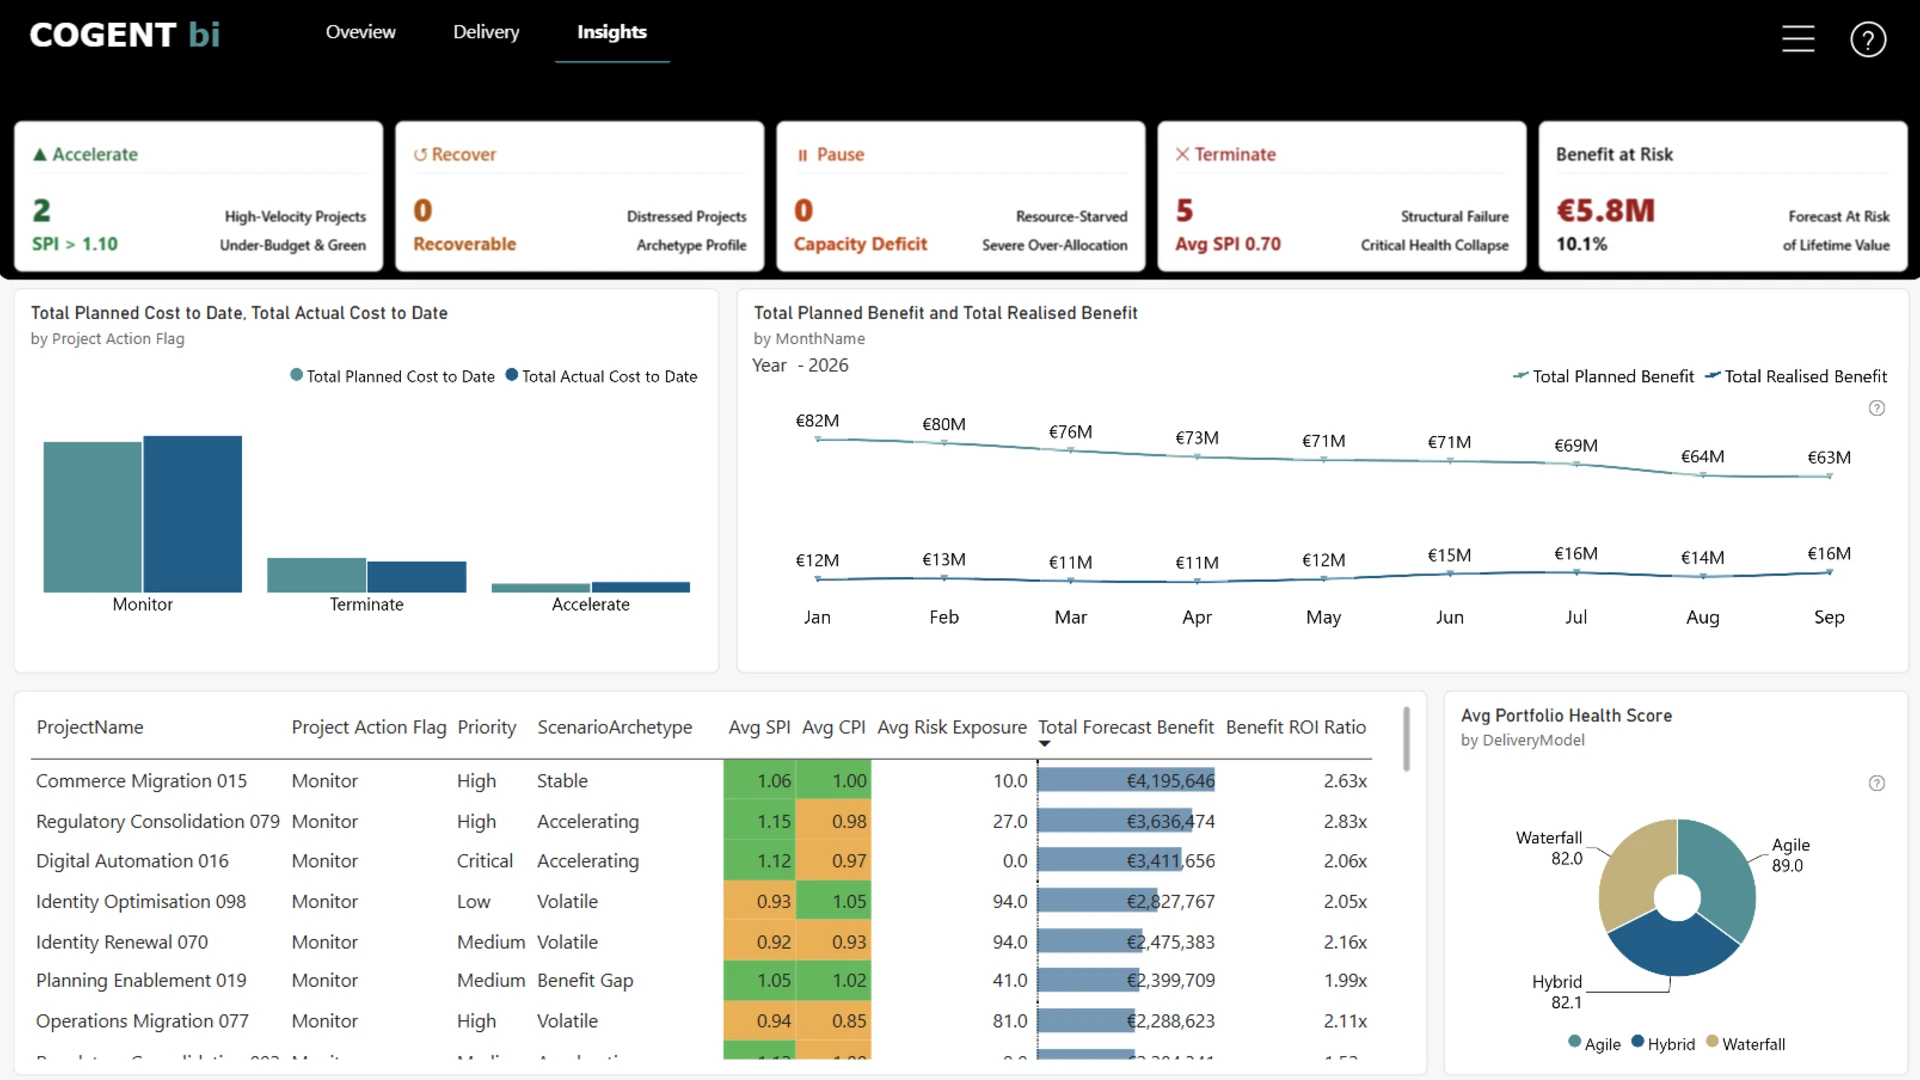Screen dimensions: 1920x1080
Task: Toggle Total Actual Cost to Date legend
Action: 601,376
